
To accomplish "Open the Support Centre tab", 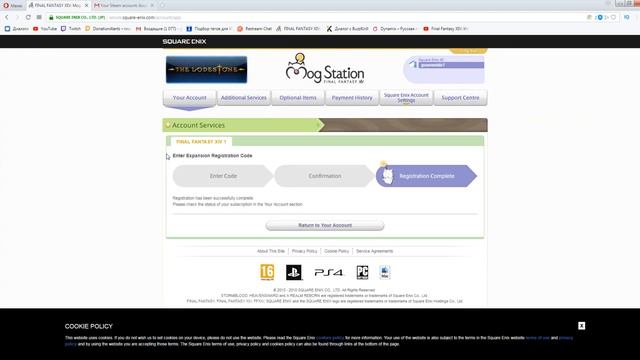I will 460,98.
